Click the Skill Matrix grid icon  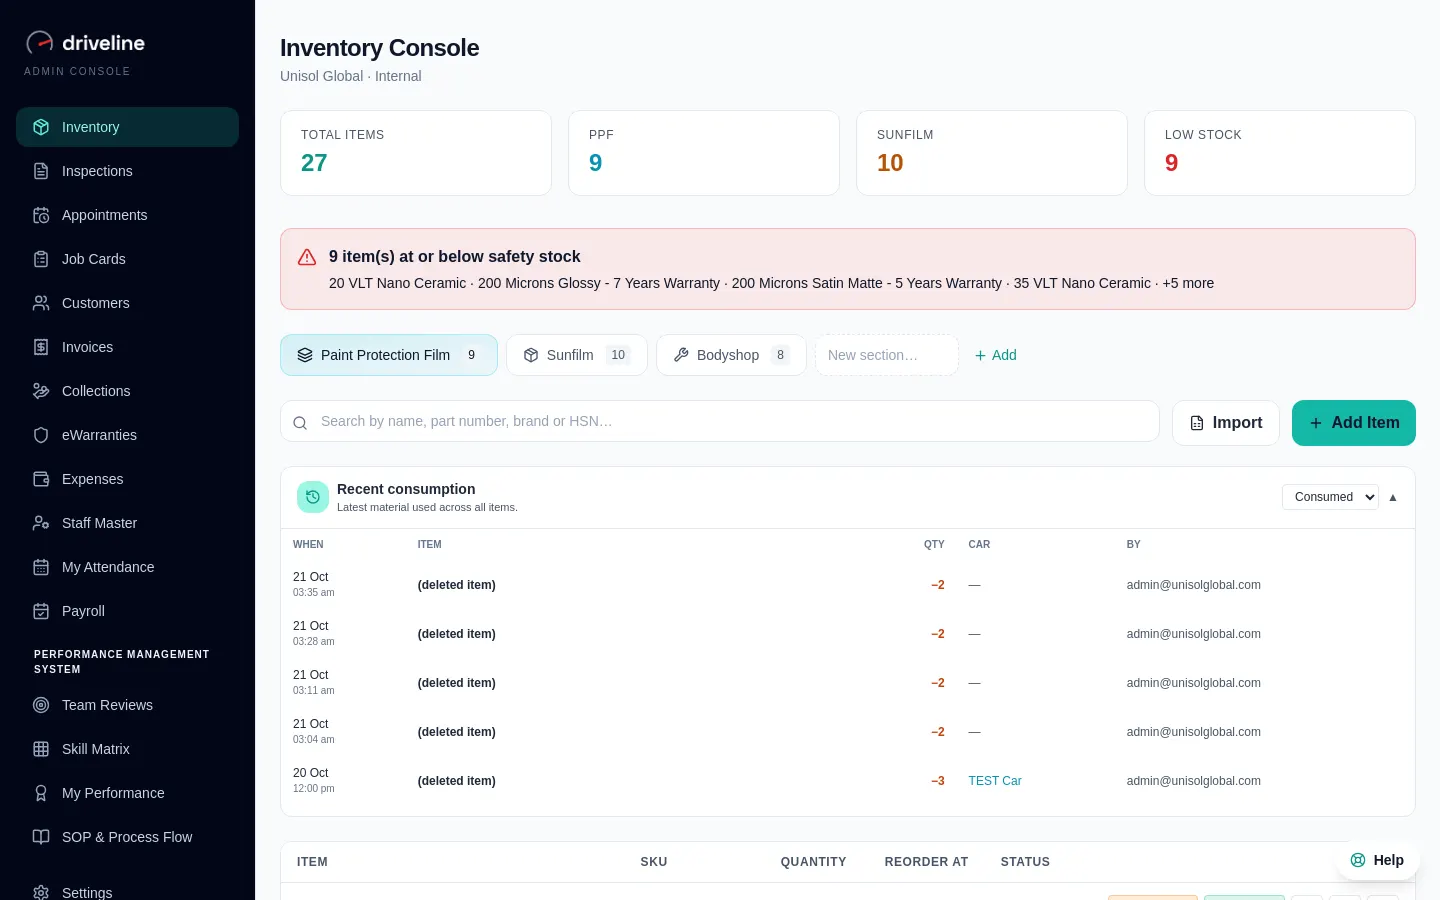coord(41,749)
